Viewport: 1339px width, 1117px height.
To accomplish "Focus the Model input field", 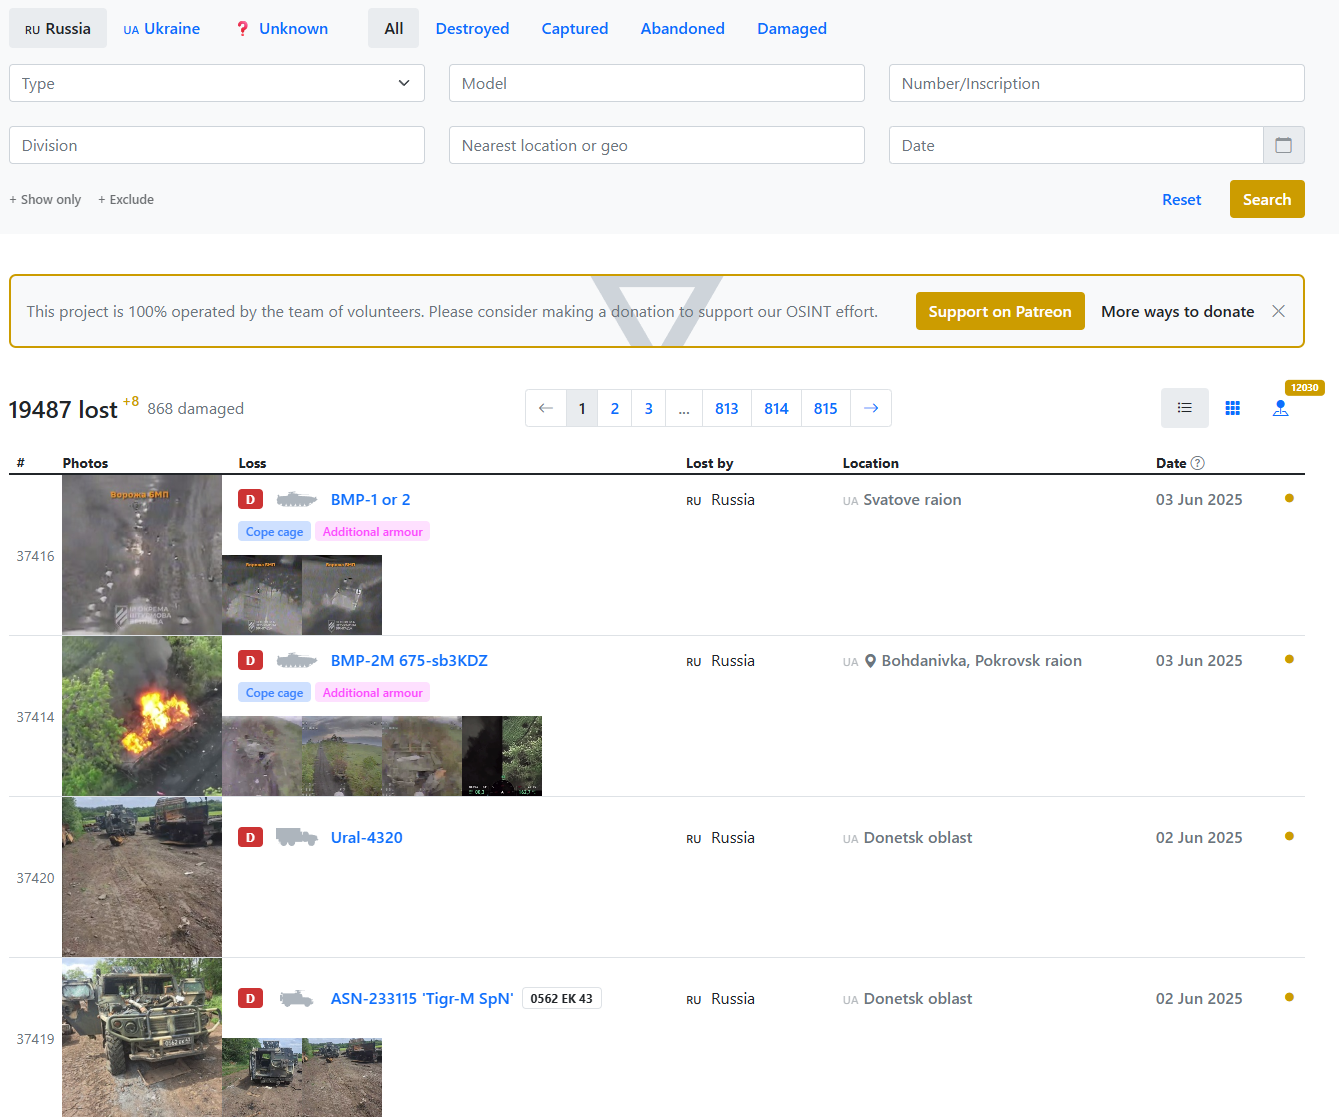I will tap(657, 83).
